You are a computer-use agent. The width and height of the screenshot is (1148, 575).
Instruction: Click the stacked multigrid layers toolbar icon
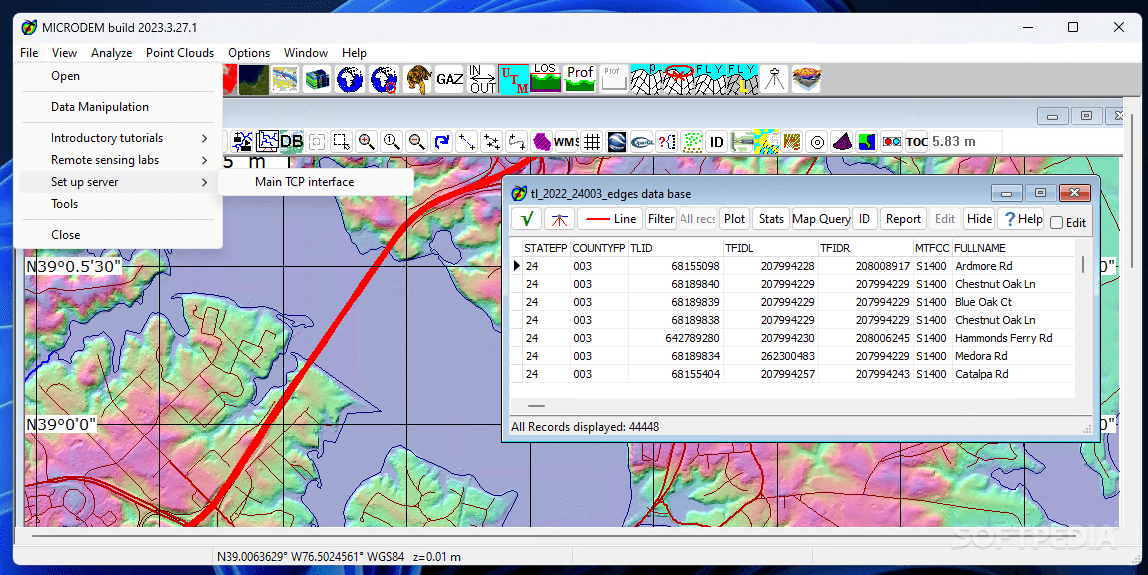click(x=318, y=79)
